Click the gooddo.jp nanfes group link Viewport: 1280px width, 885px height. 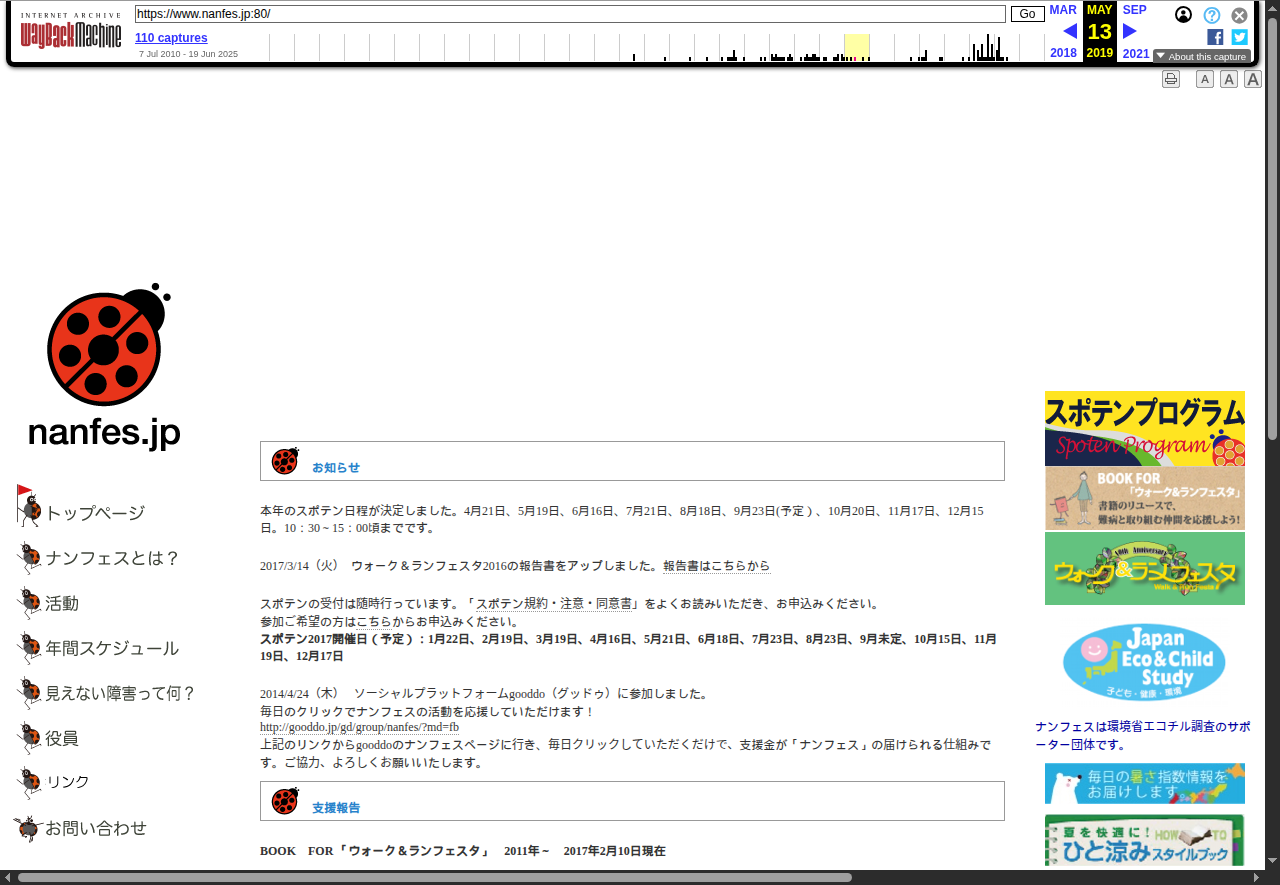359,727
